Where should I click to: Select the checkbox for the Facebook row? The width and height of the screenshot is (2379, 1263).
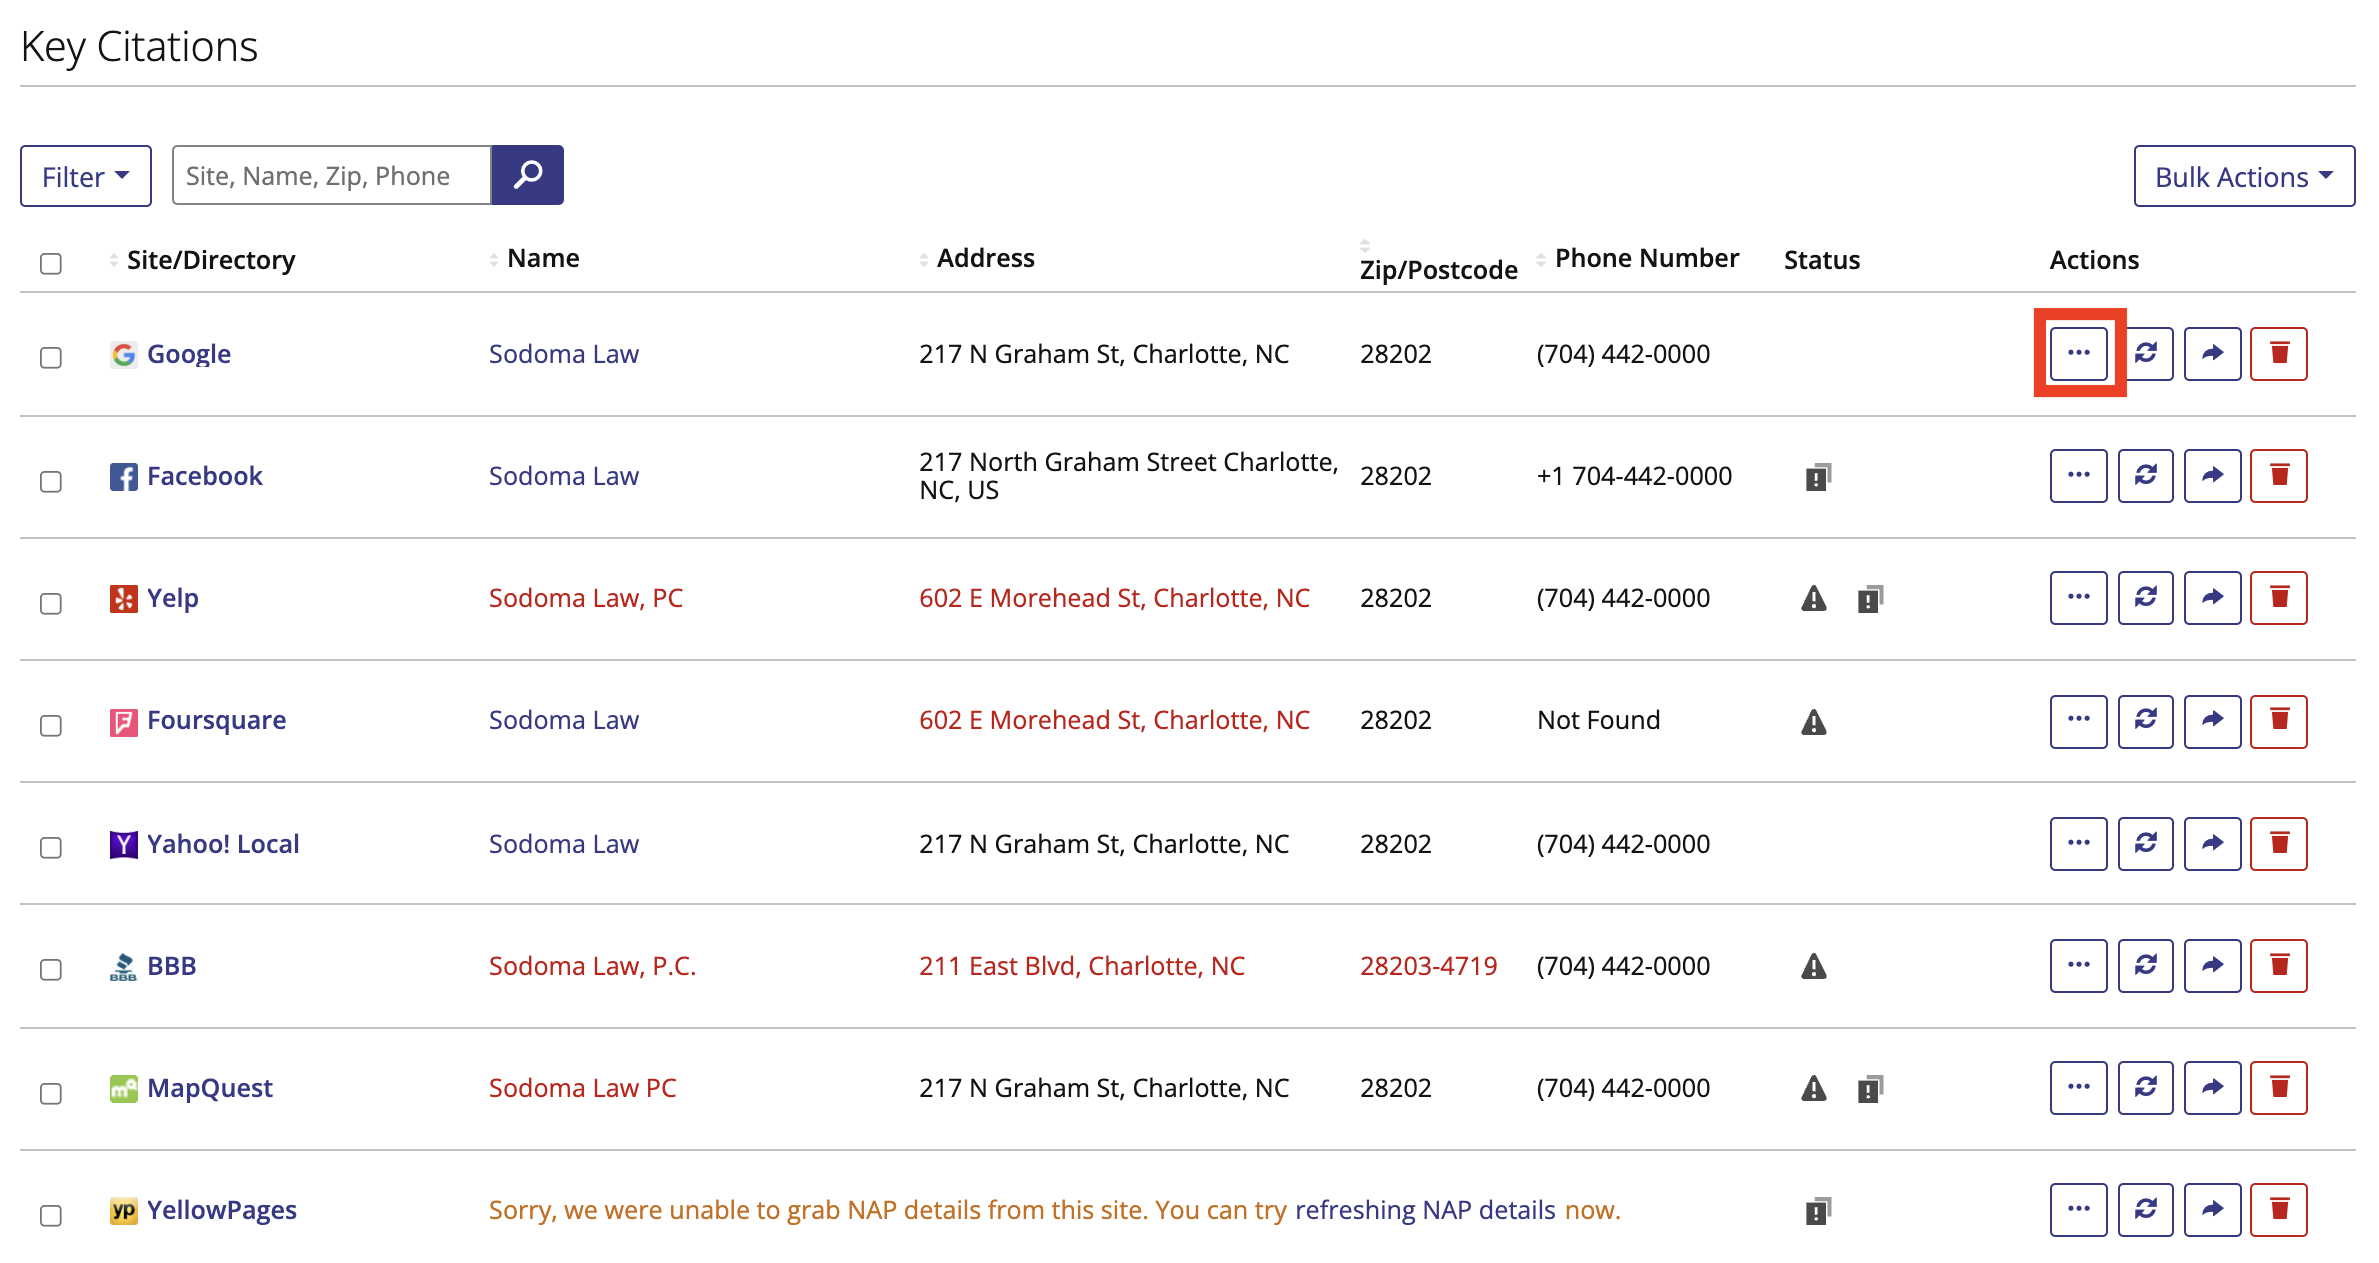(x=51, y=482)
